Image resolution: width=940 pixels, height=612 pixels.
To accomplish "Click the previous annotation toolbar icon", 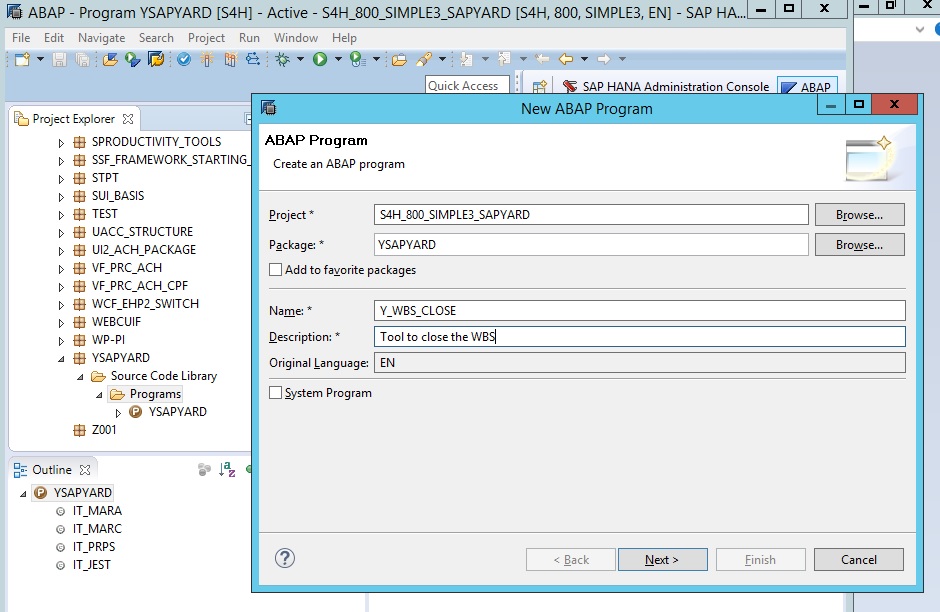I will (504, 59).
